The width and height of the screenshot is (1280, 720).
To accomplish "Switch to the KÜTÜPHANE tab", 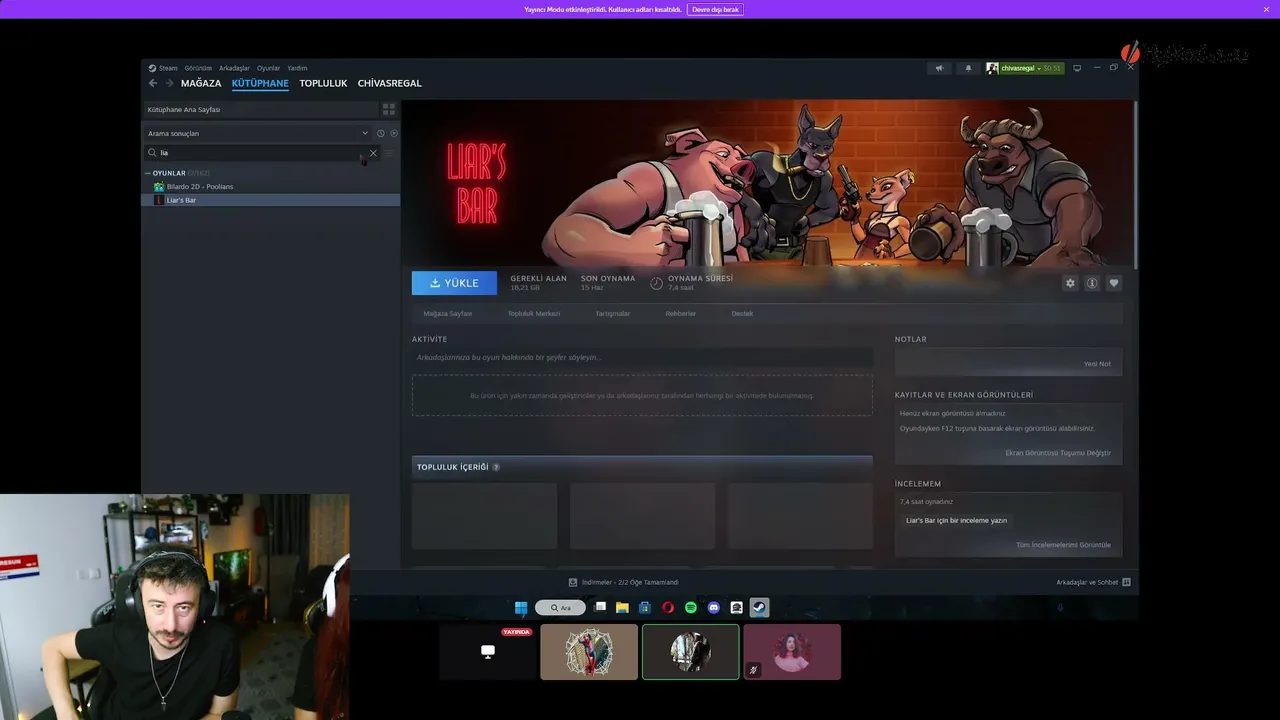I will coord(260,83).
